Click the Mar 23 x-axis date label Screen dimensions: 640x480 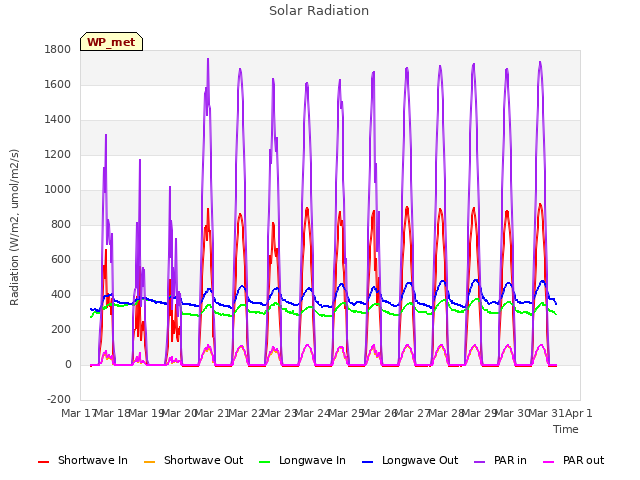[x=279, y=413]
